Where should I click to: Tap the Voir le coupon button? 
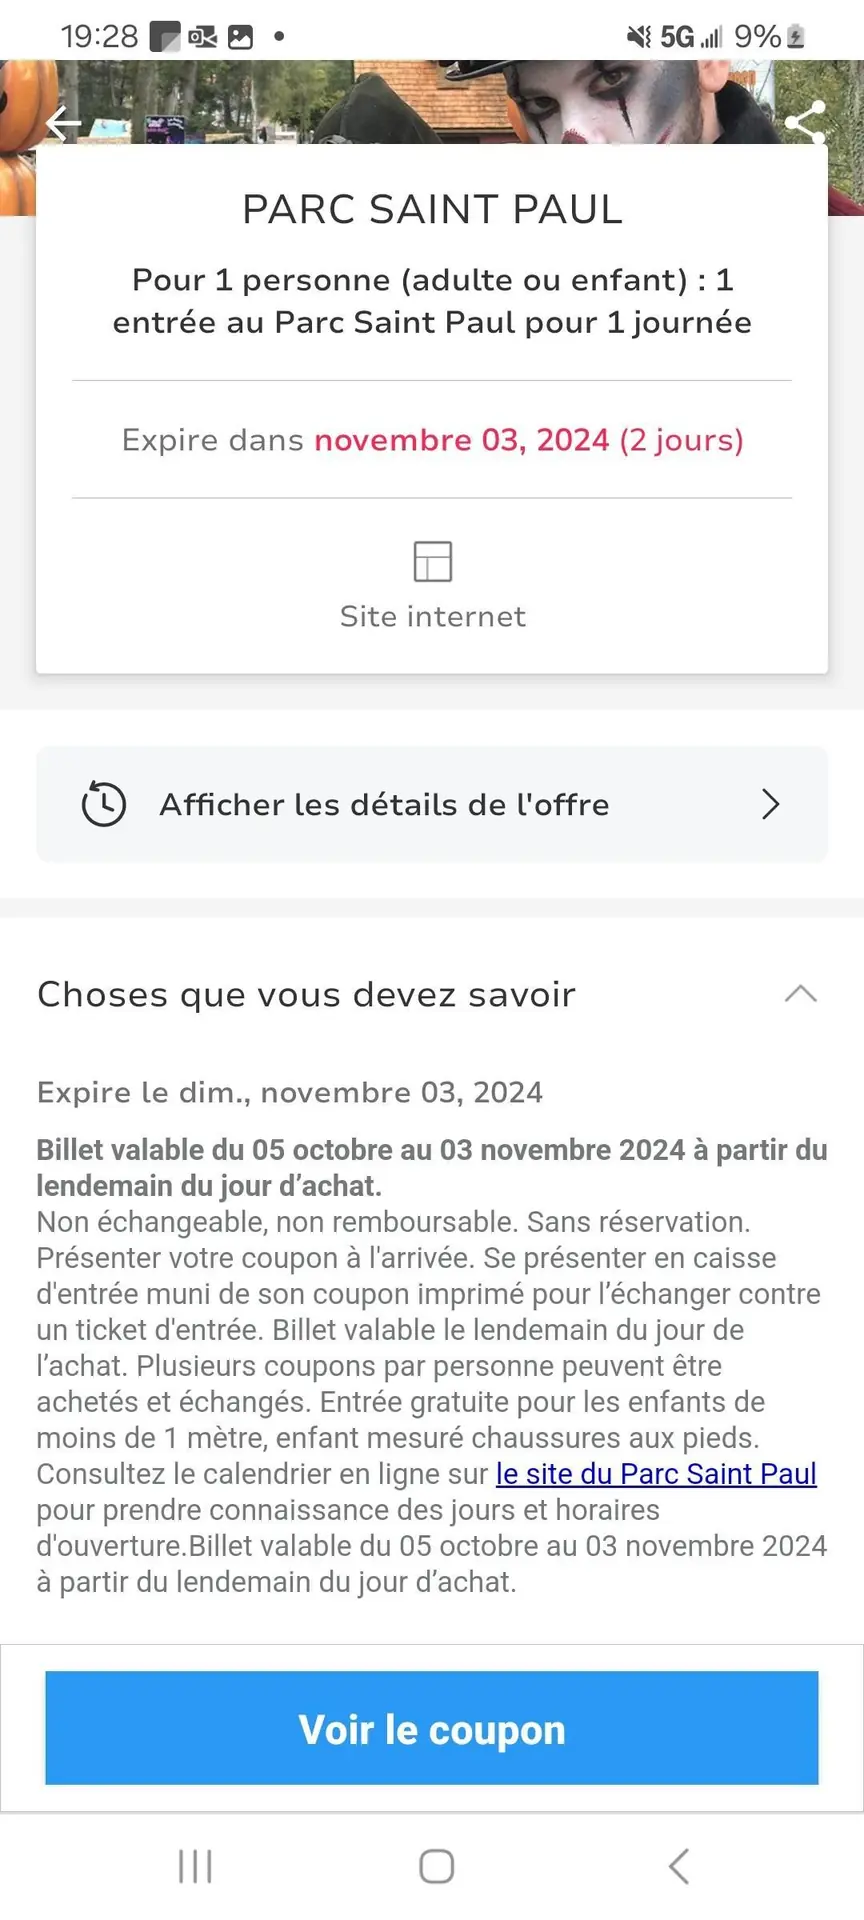coord(432,1728)
